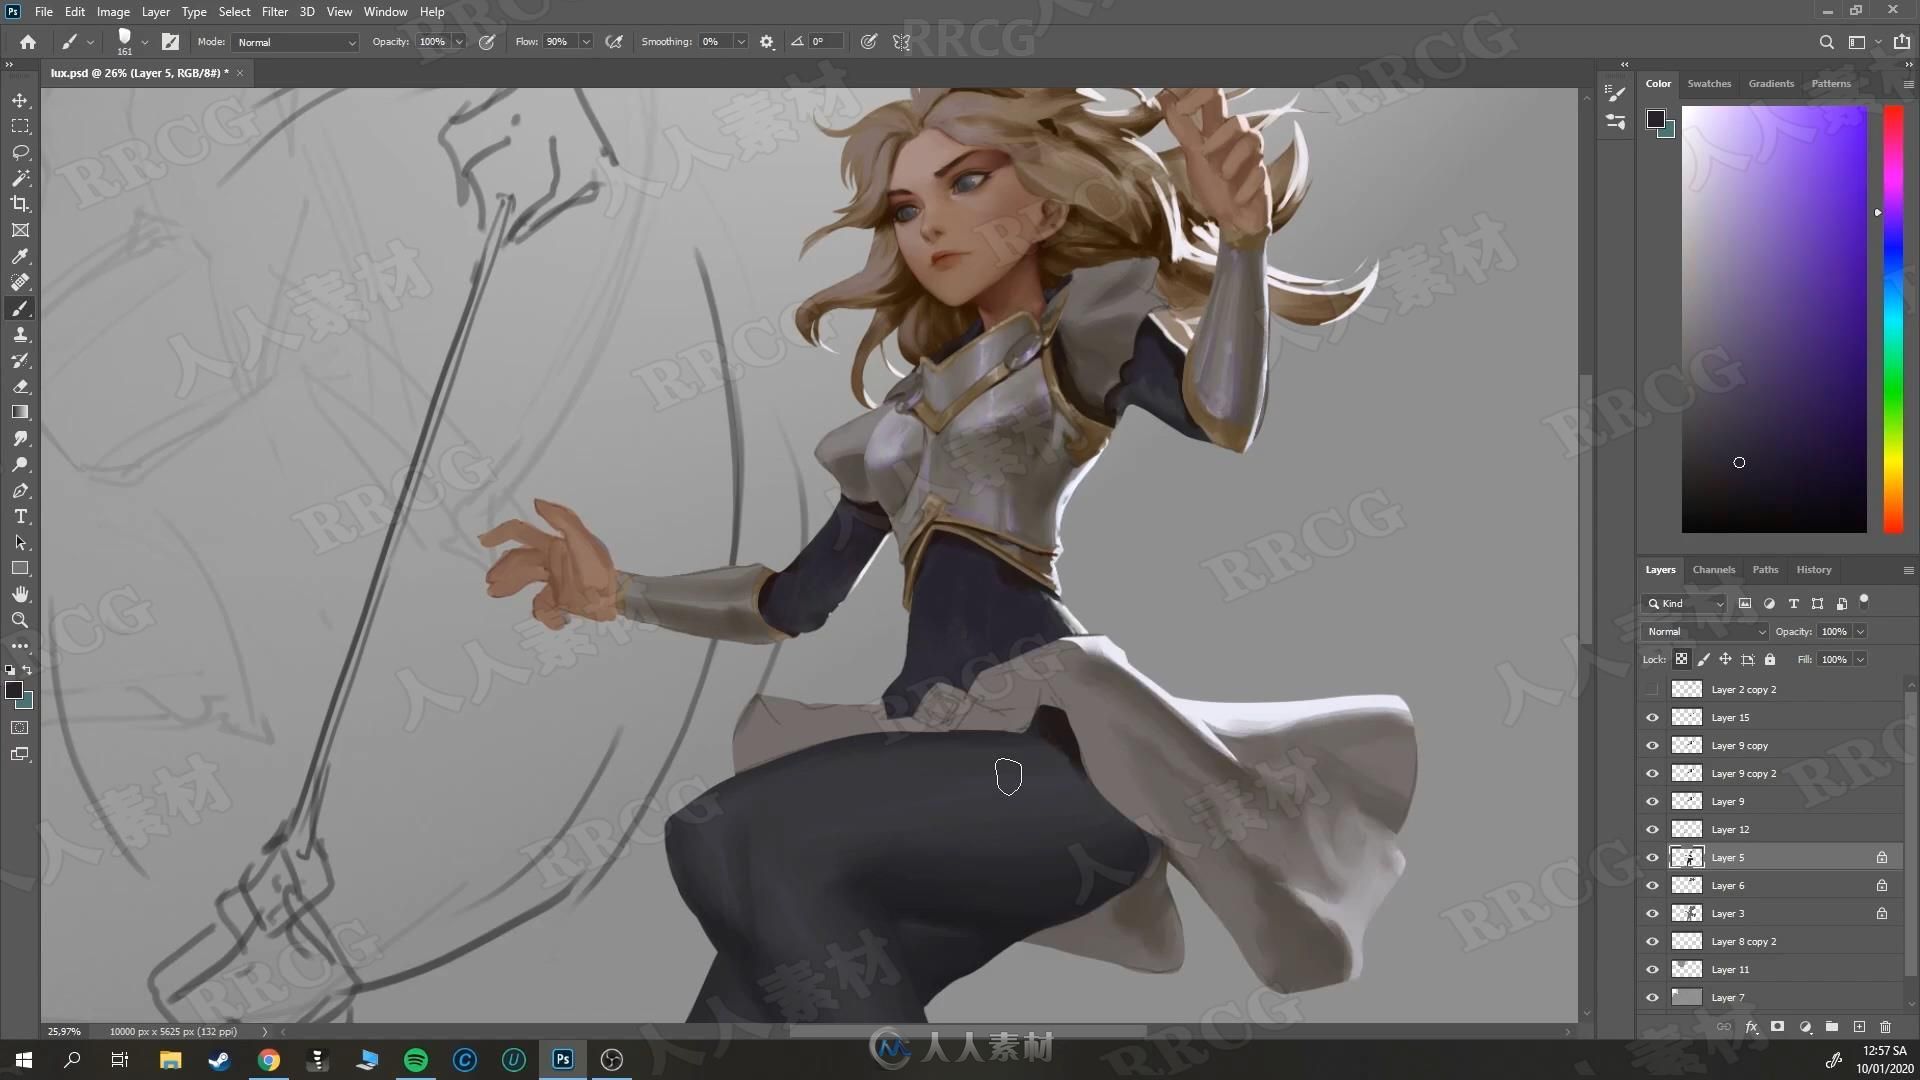Click the vertical hue slider

coord(1893,318)
